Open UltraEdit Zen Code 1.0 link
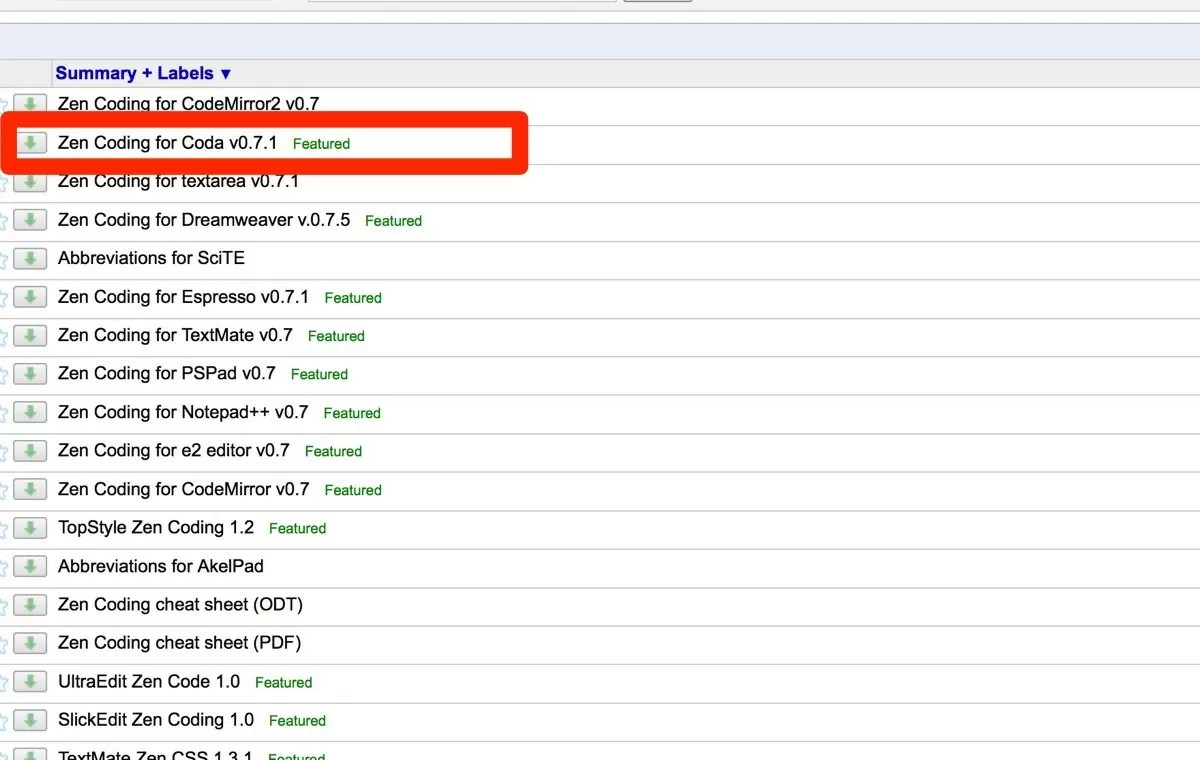1200x760 pixels. click(149, 681)
